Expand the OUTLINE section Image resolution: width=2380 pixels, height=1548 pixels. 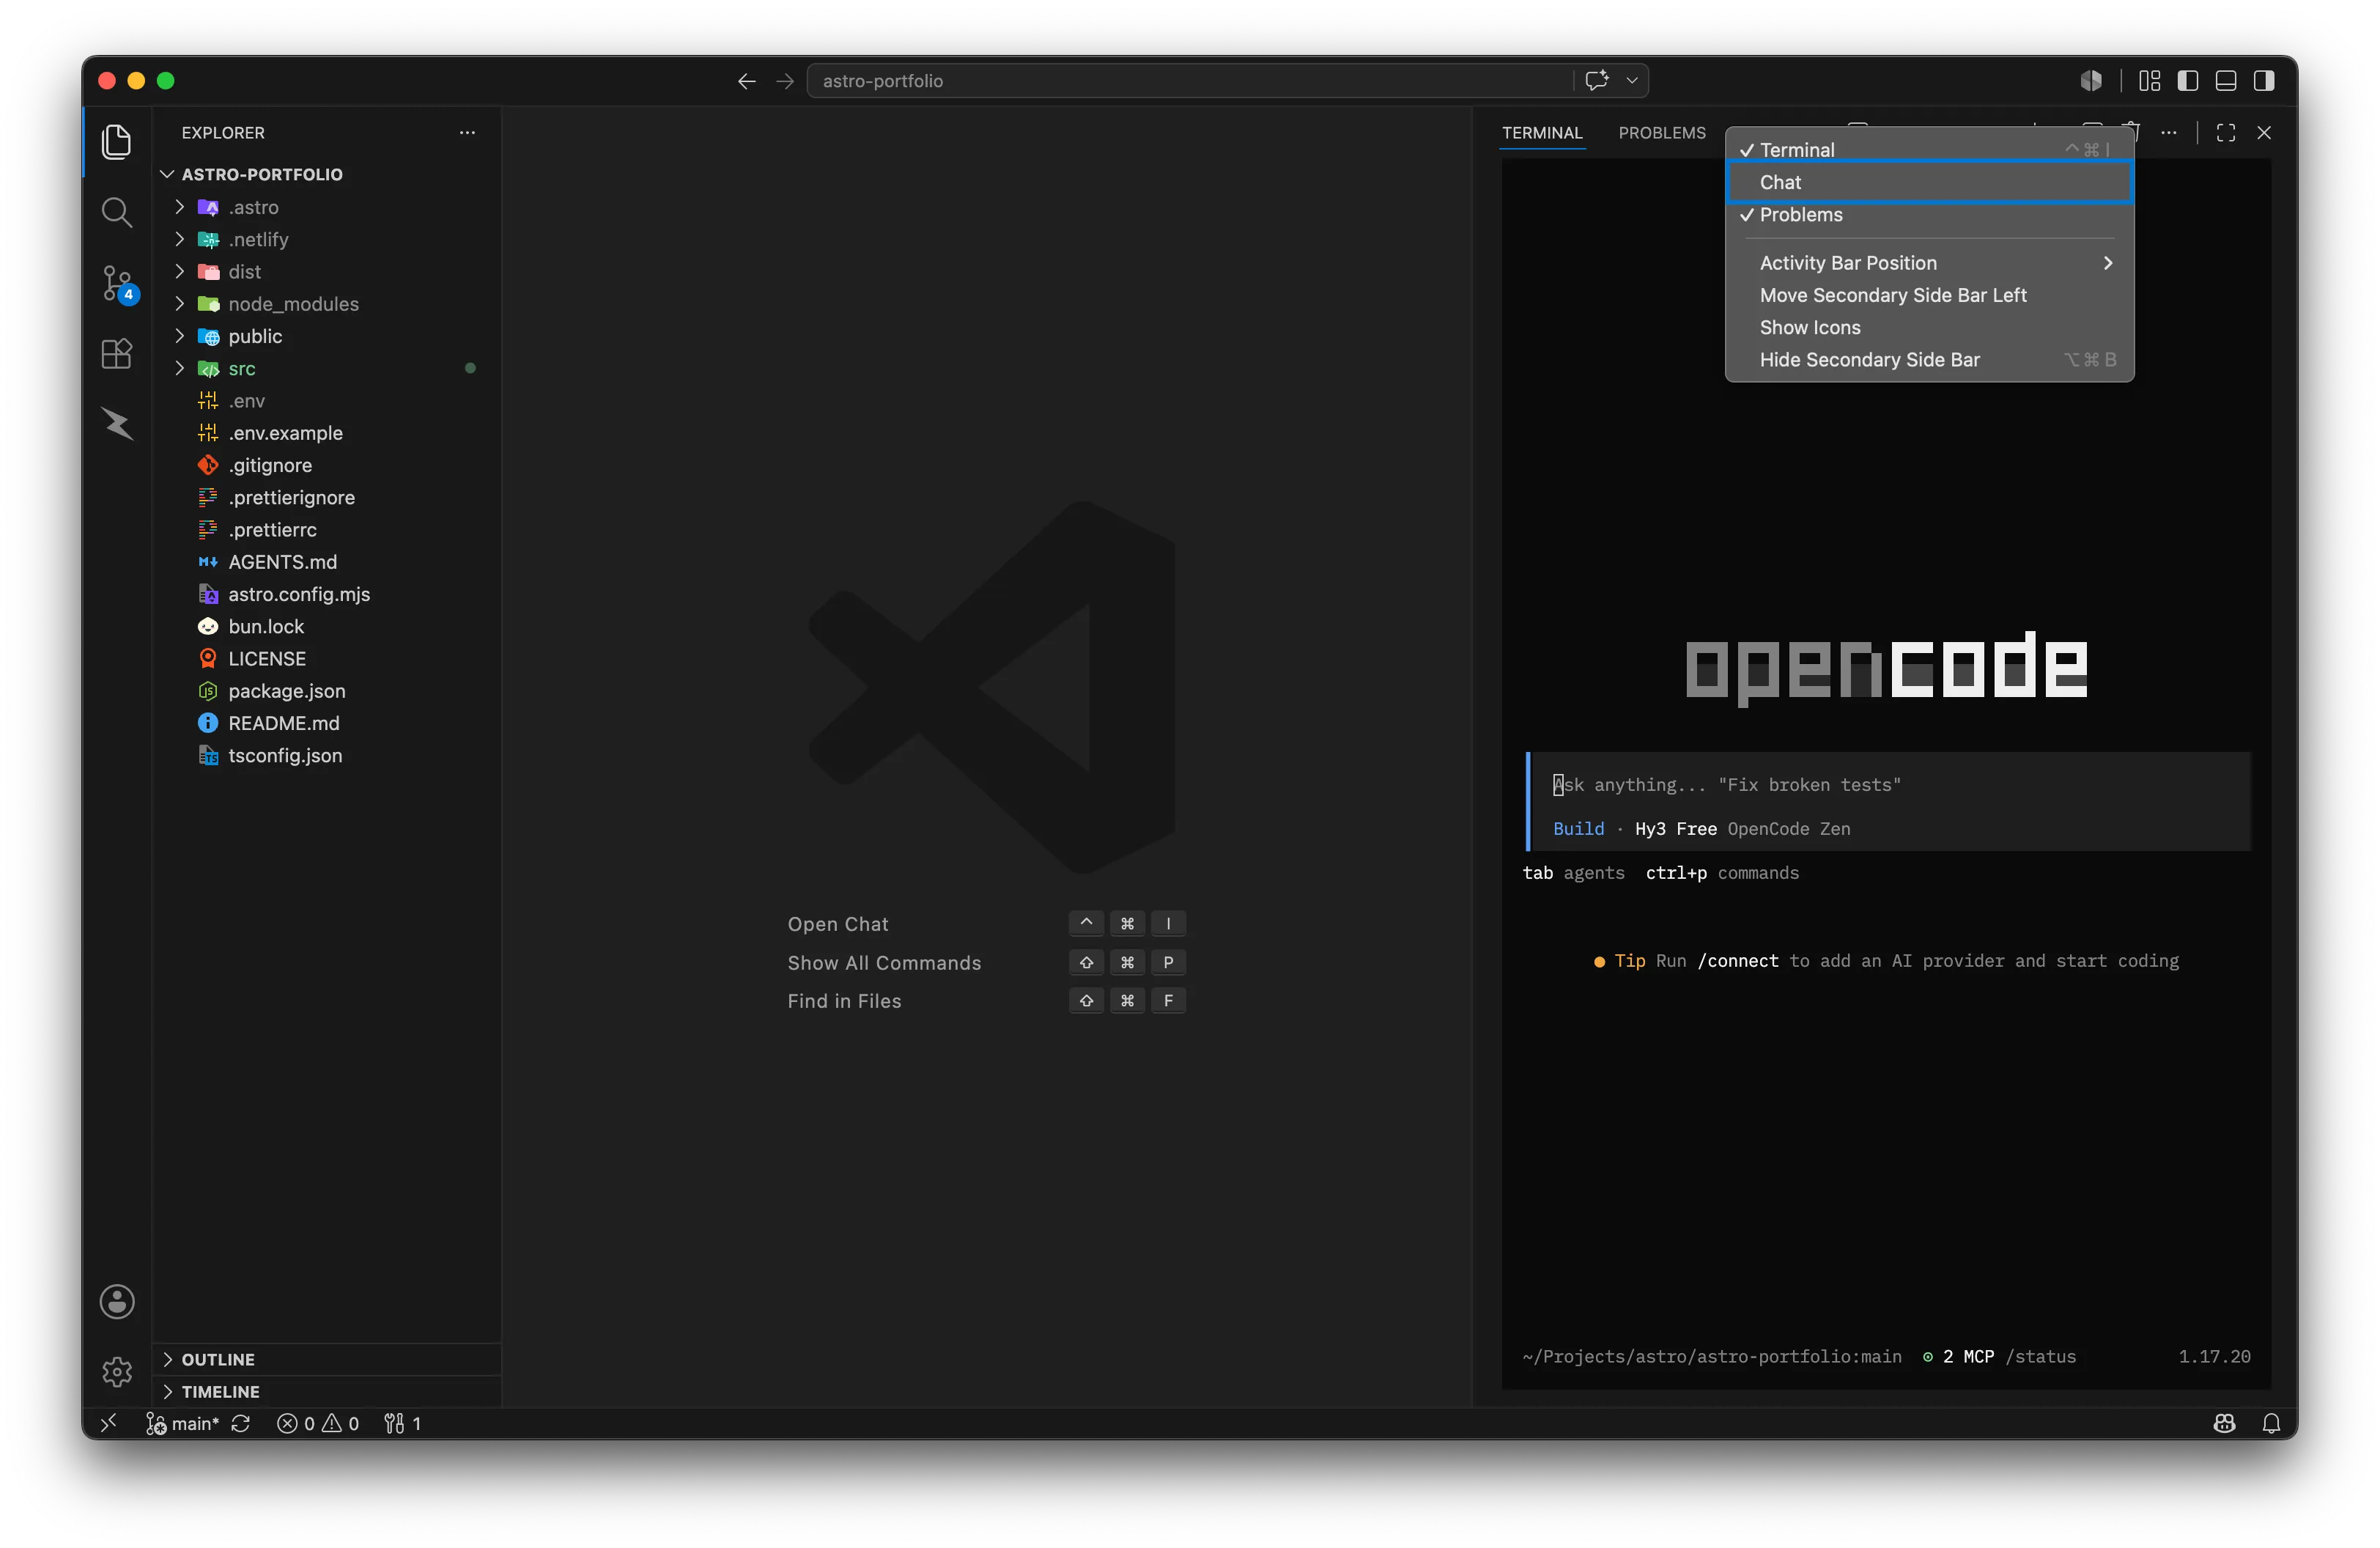327,1359
